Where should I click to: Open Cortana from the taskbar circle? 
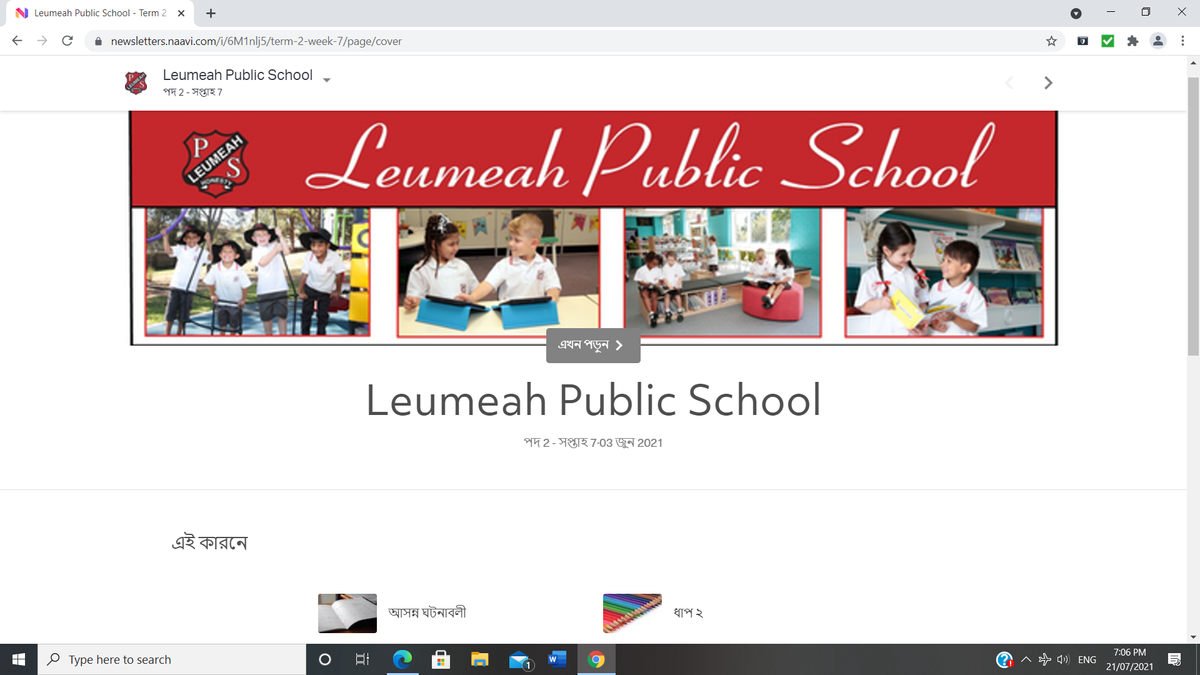325,659
